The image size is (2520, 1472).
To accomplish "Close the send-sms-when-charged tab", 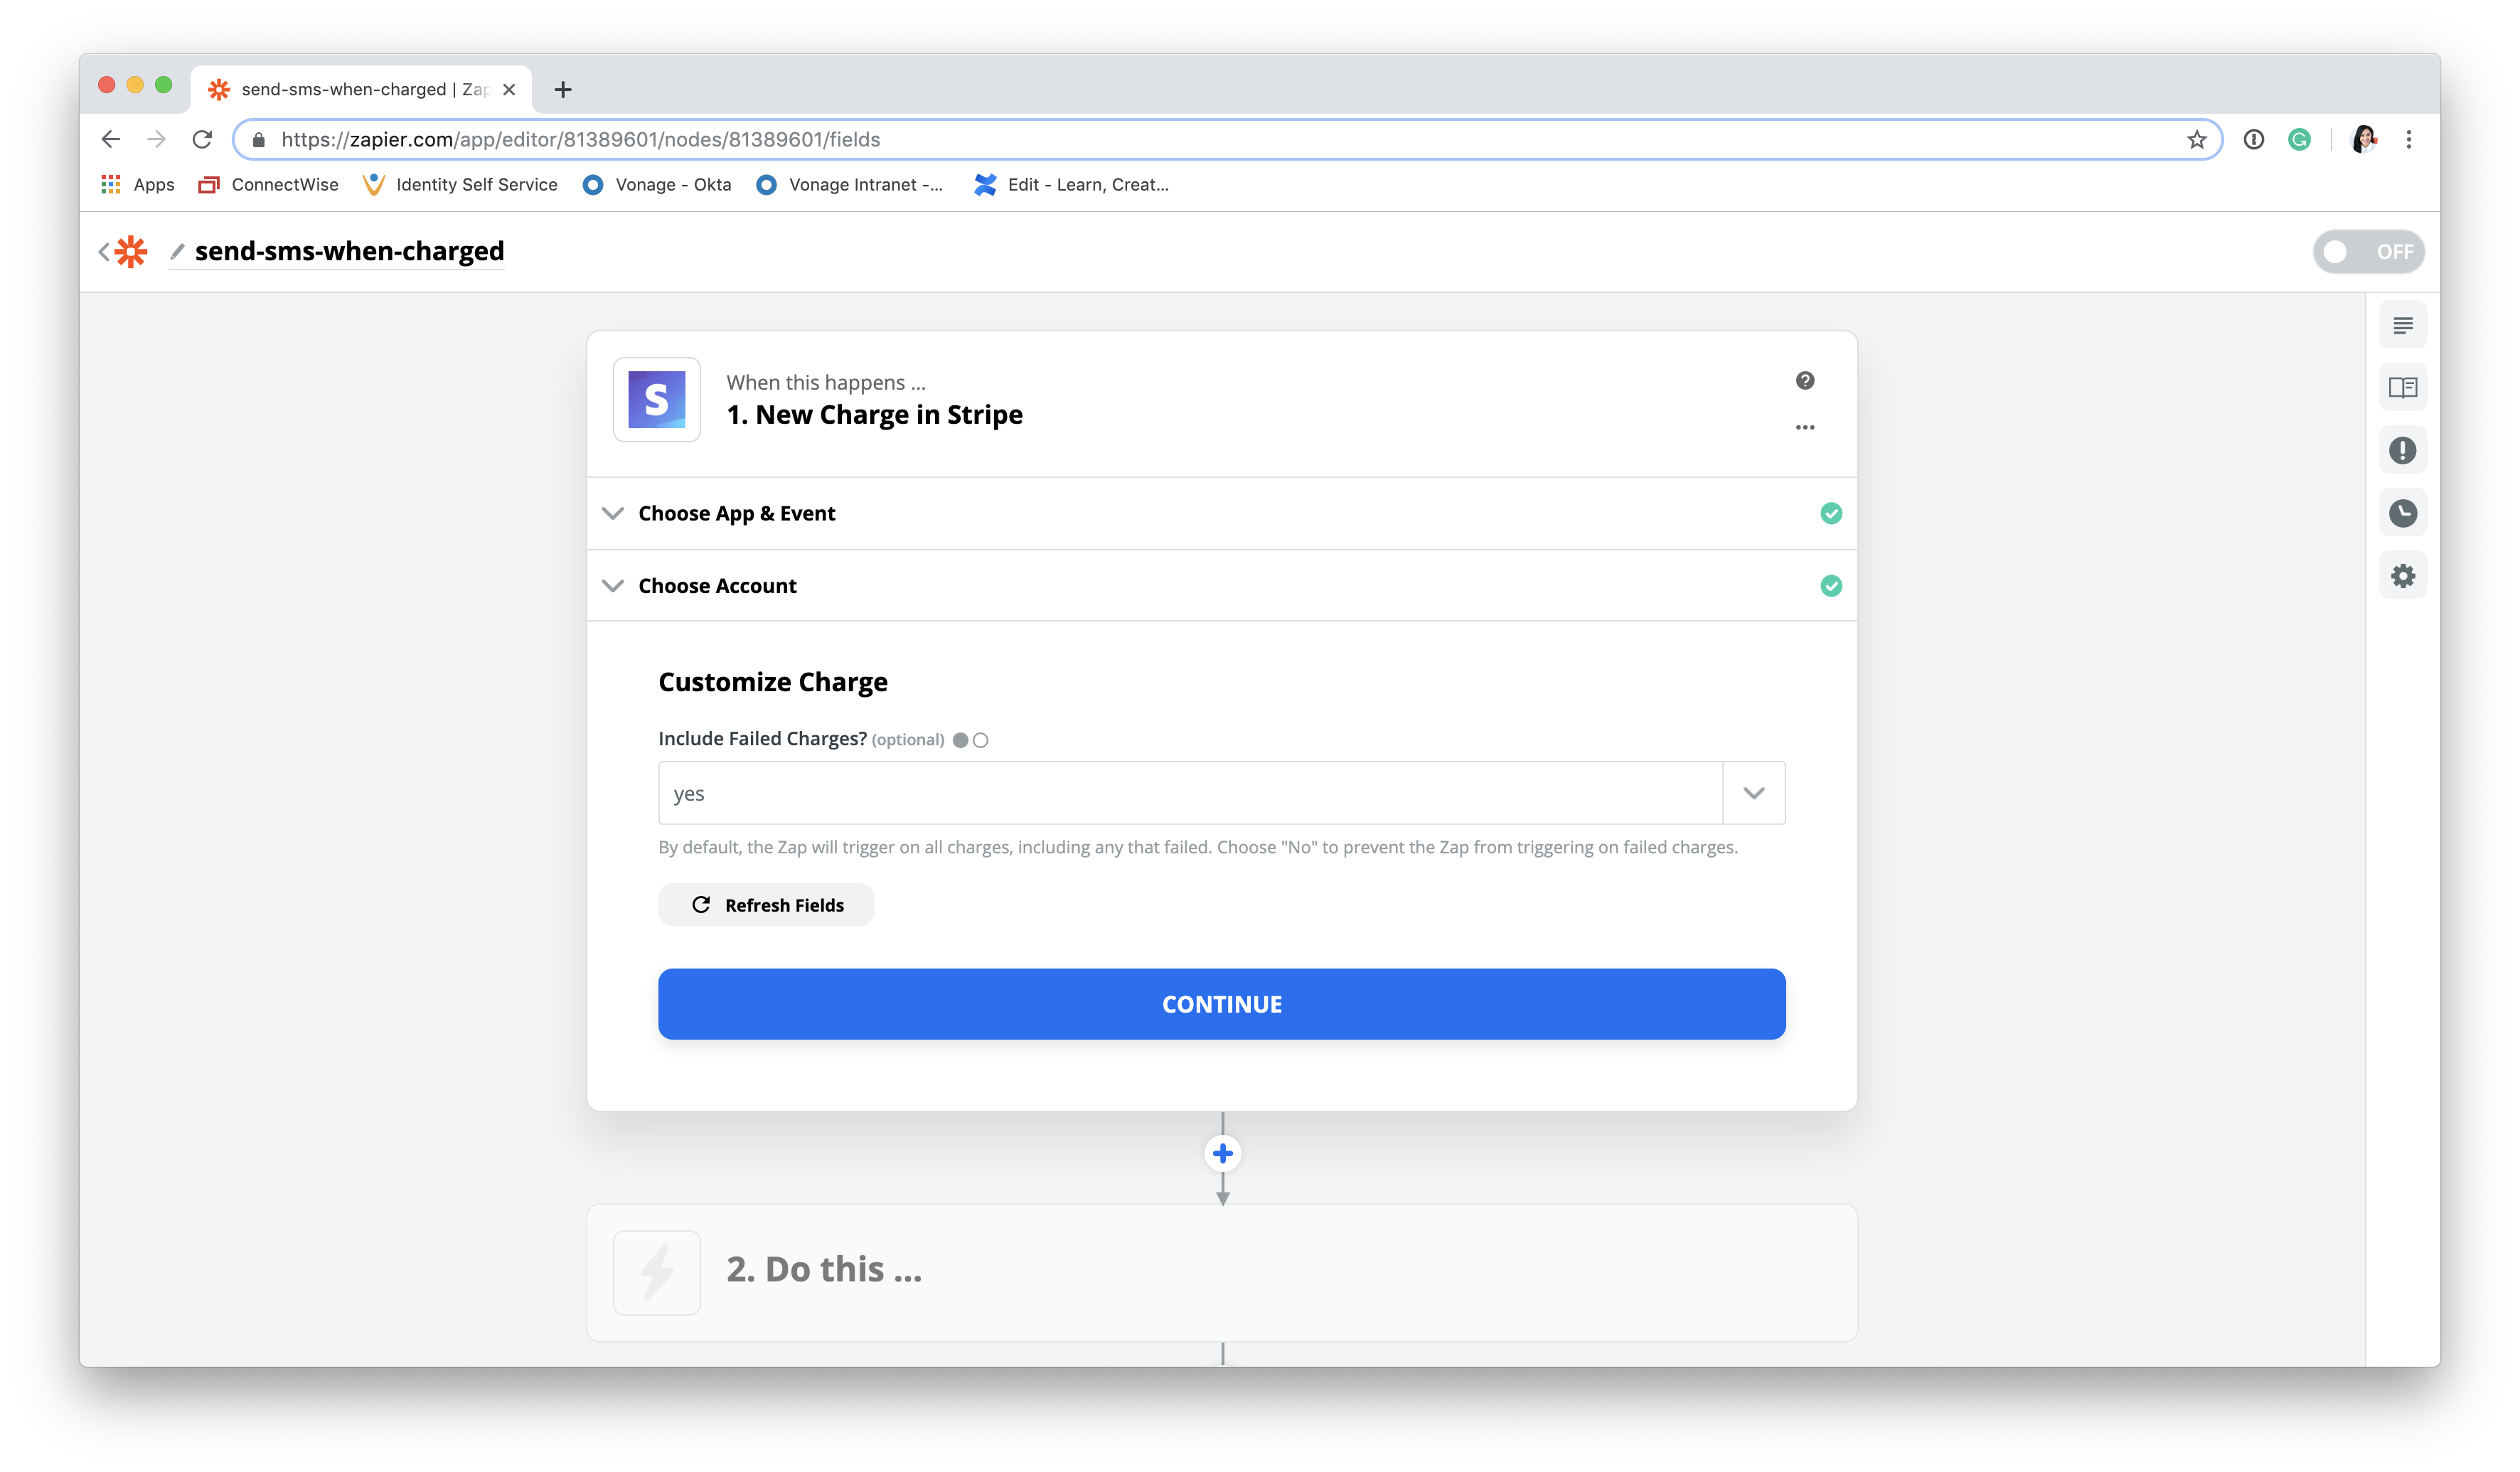I will 509,90.
